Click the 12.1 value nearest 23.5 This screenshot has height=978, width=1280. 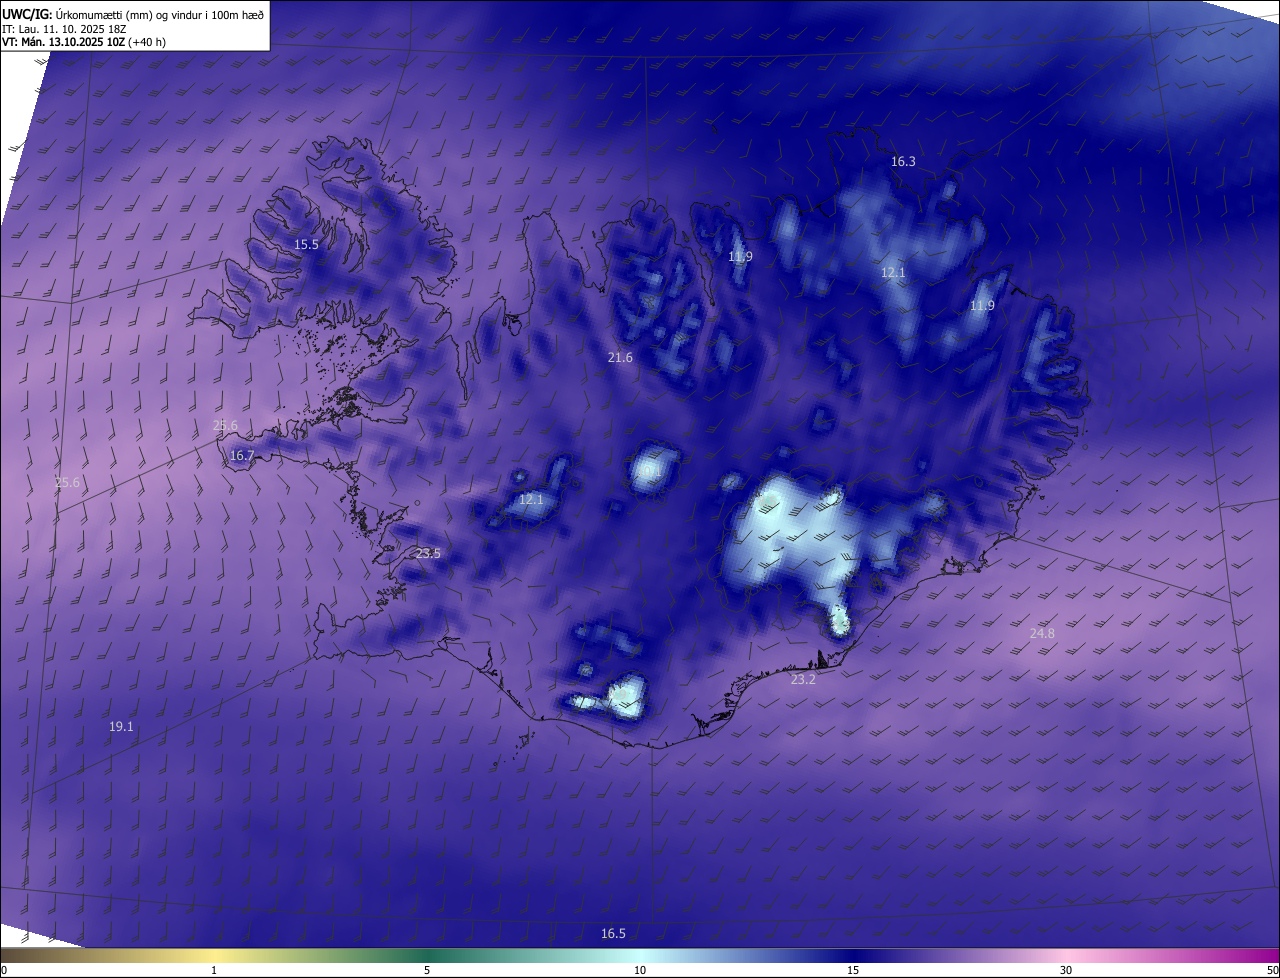pos(531,500)
